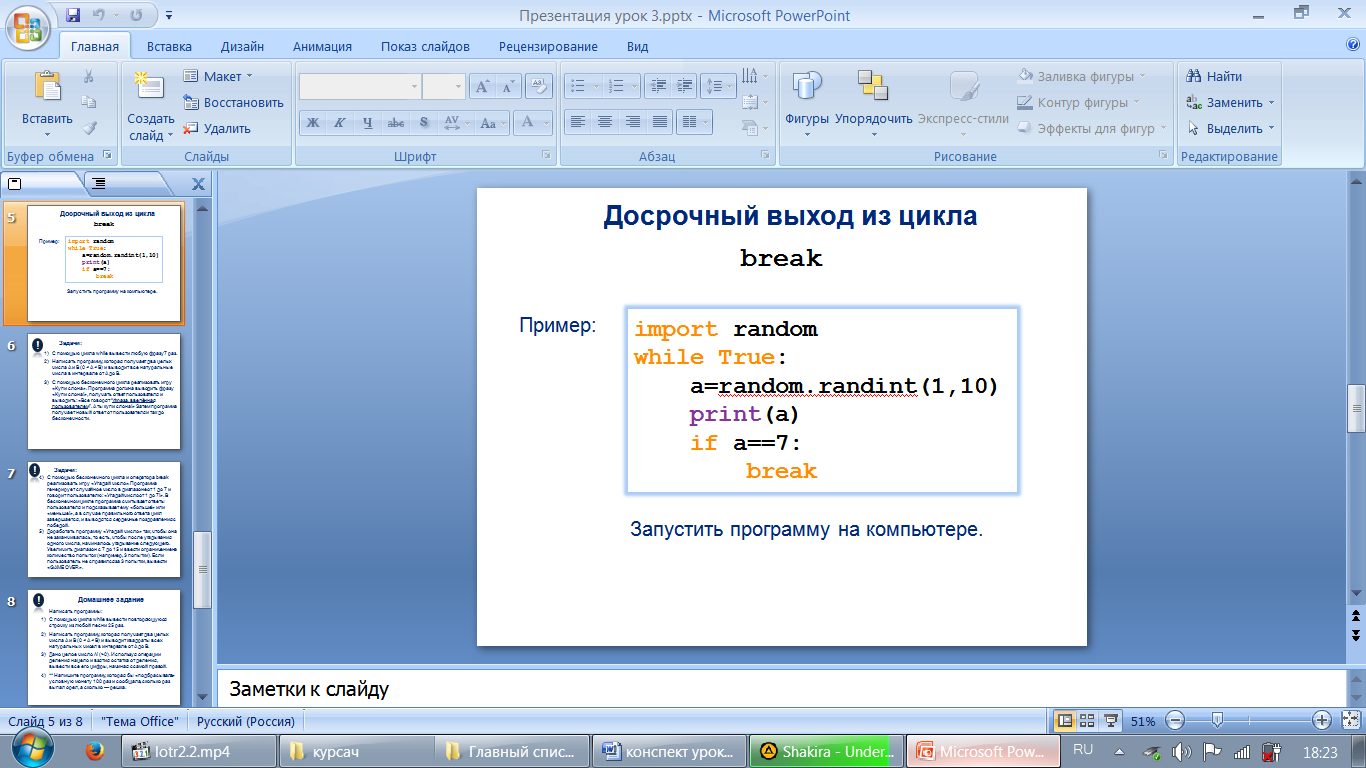Open the Рецензирование ribbon tab

pyautogui.click(x=548, y=46)
